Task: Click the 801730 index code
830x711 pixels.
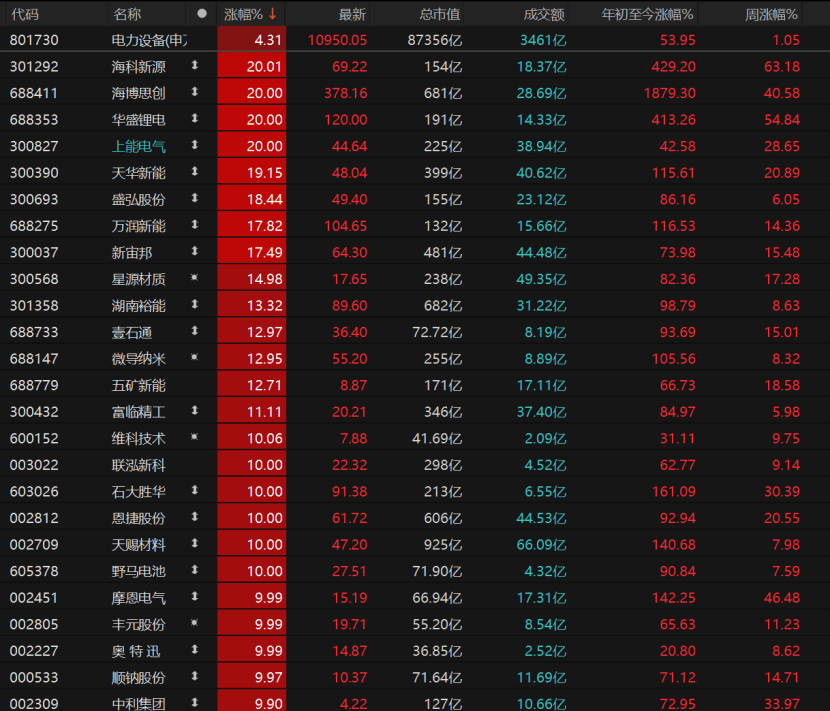Action: tap(32, 39)
